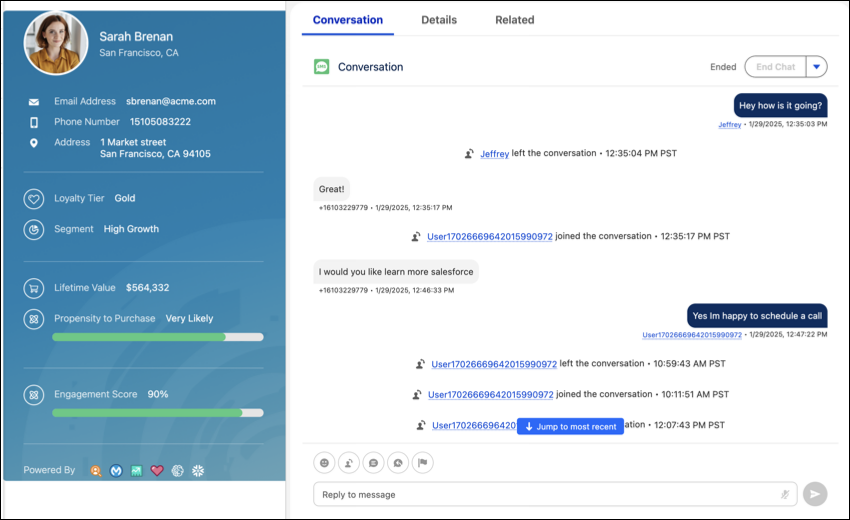Click the green SMS conversation icon
This screenshot has width=850, height=520.
(x=321, y=67)
